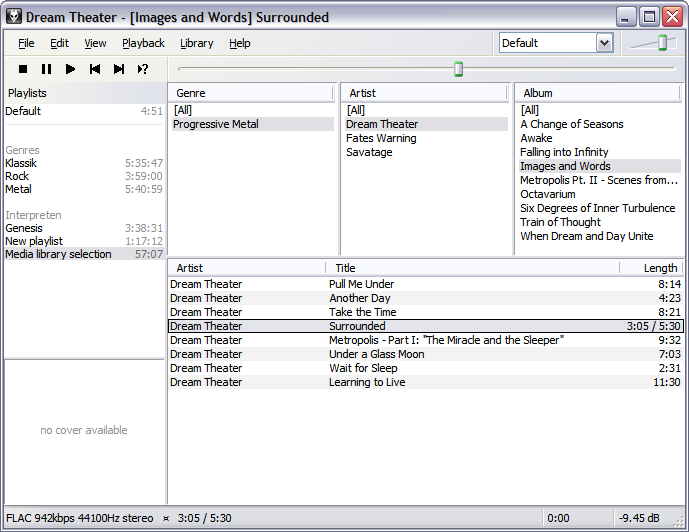The width and height of the screenshot is (689, 532).
Task: Select the track Wait for Sleep
Action: pyautogui.click(x=425, y=369)
